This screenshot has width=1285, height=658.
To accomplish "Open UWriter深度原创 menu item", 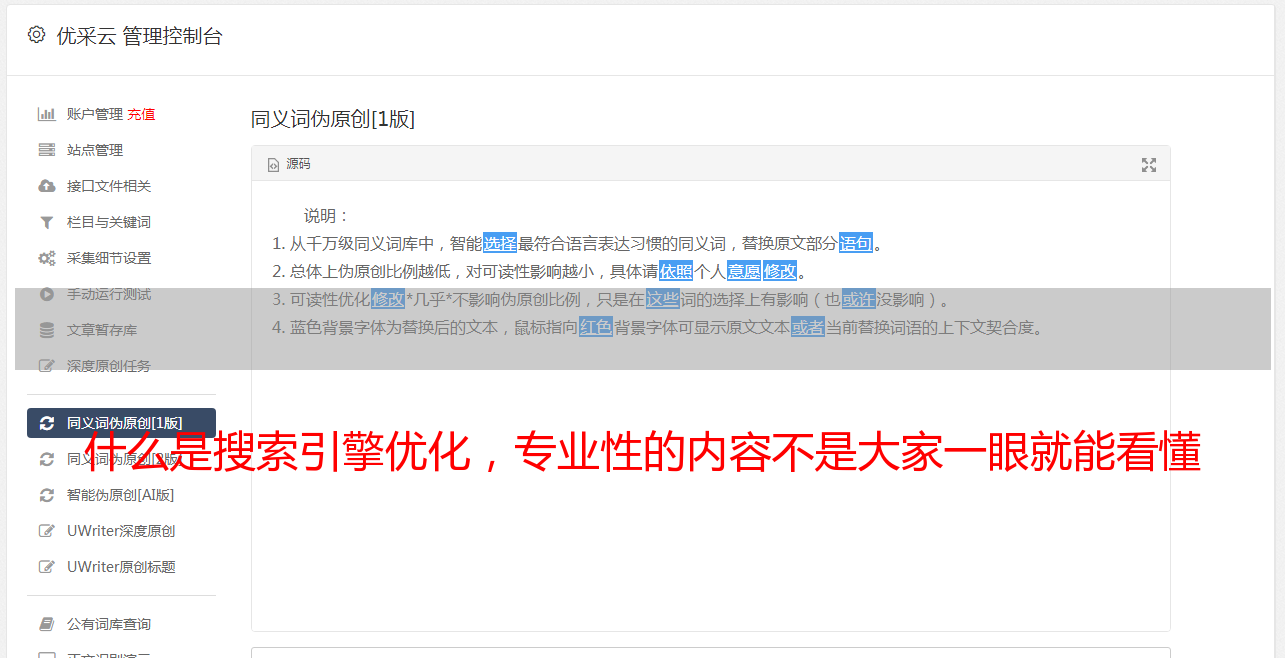I will pyautogui.click(x=121, y=531).
